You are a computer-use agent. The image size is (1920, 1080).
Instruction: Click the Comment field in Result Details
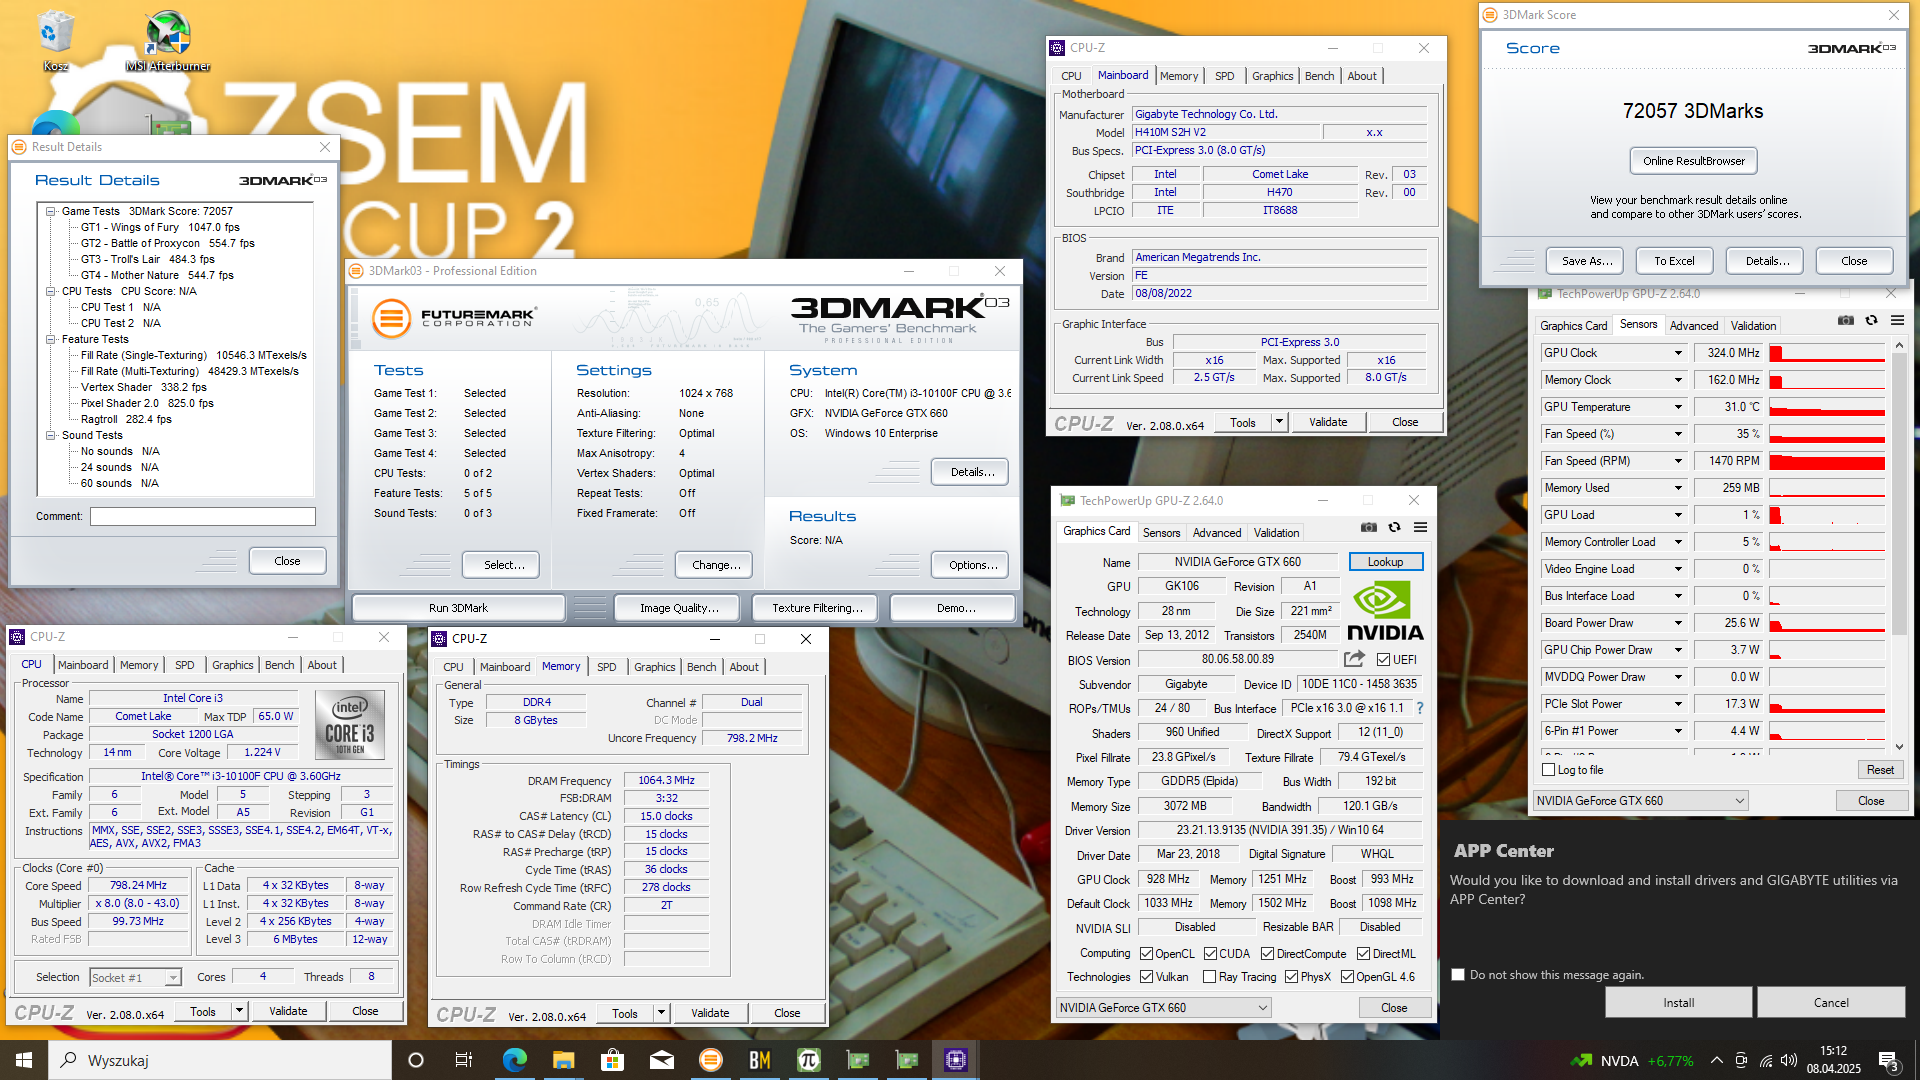coord(203,516)
